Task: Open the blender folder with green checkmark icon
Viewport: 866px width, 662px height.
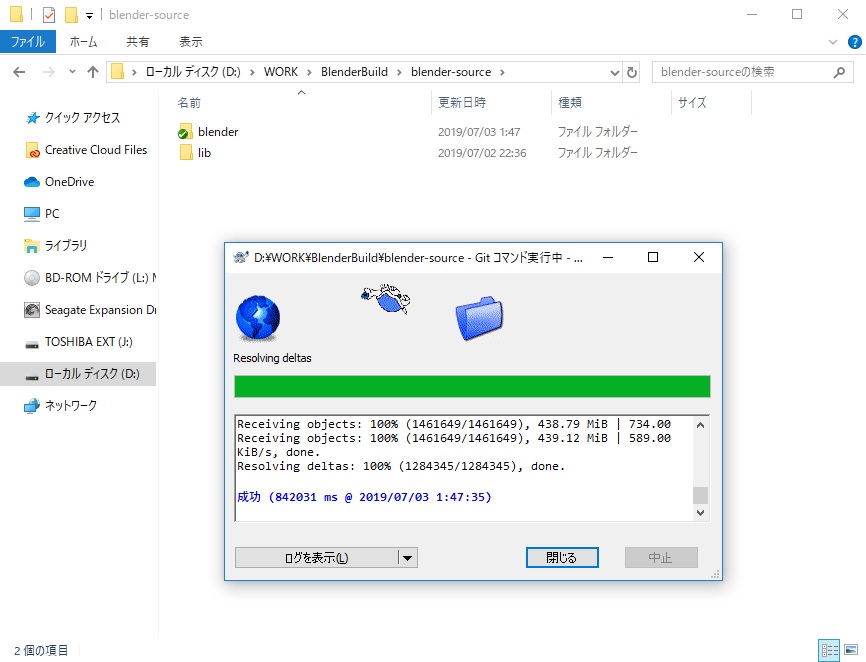Action: pyautogui.click(x=186, y=132)
